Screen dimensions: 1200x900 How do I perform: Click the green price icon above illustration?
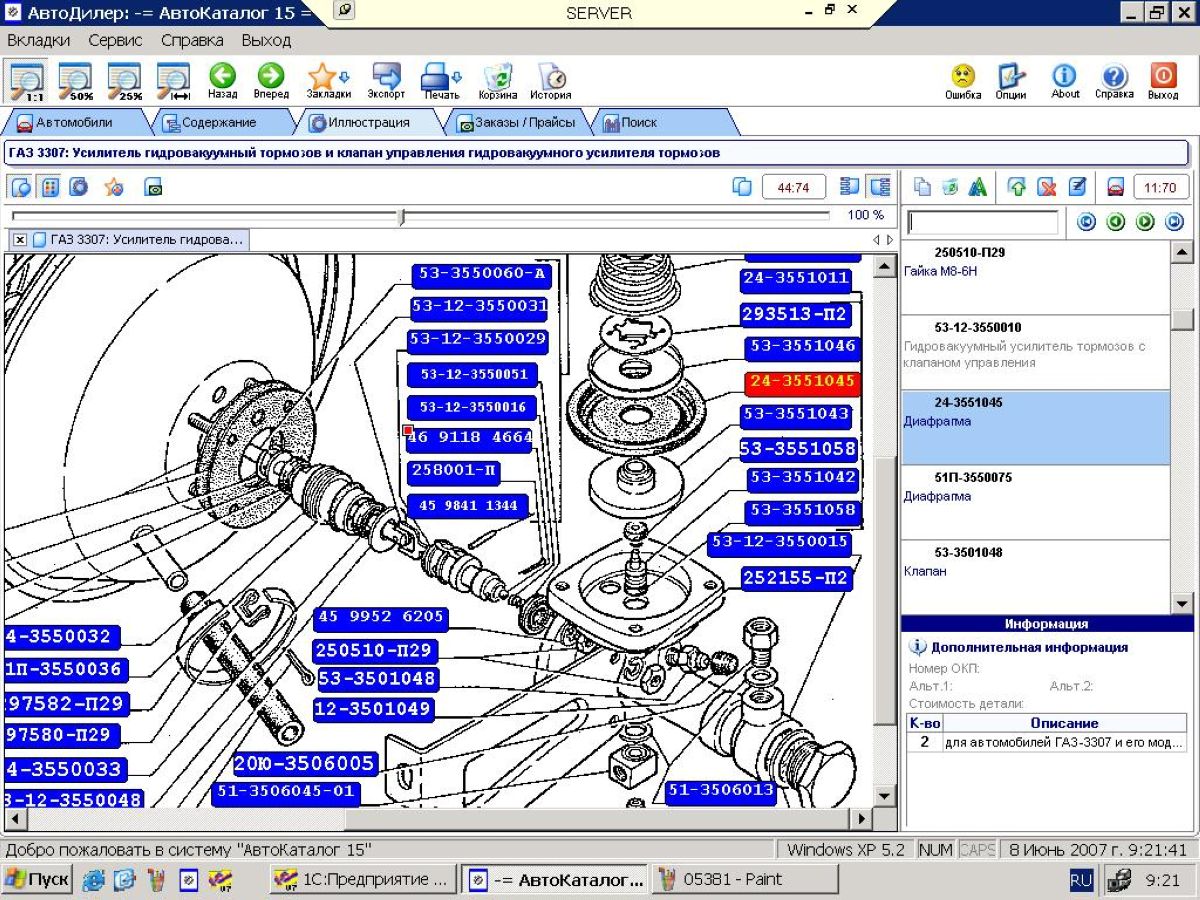tap(153, 187)
